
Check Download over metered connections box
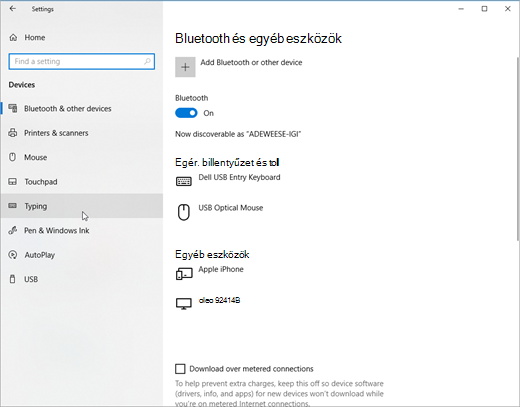point(180,369)
